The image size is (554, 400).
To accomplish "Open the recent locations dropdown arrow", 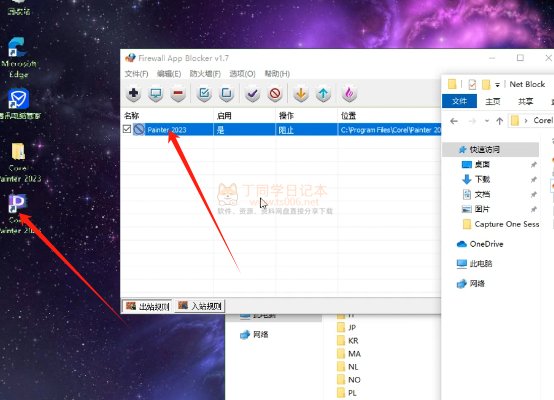I will point(487,121).
